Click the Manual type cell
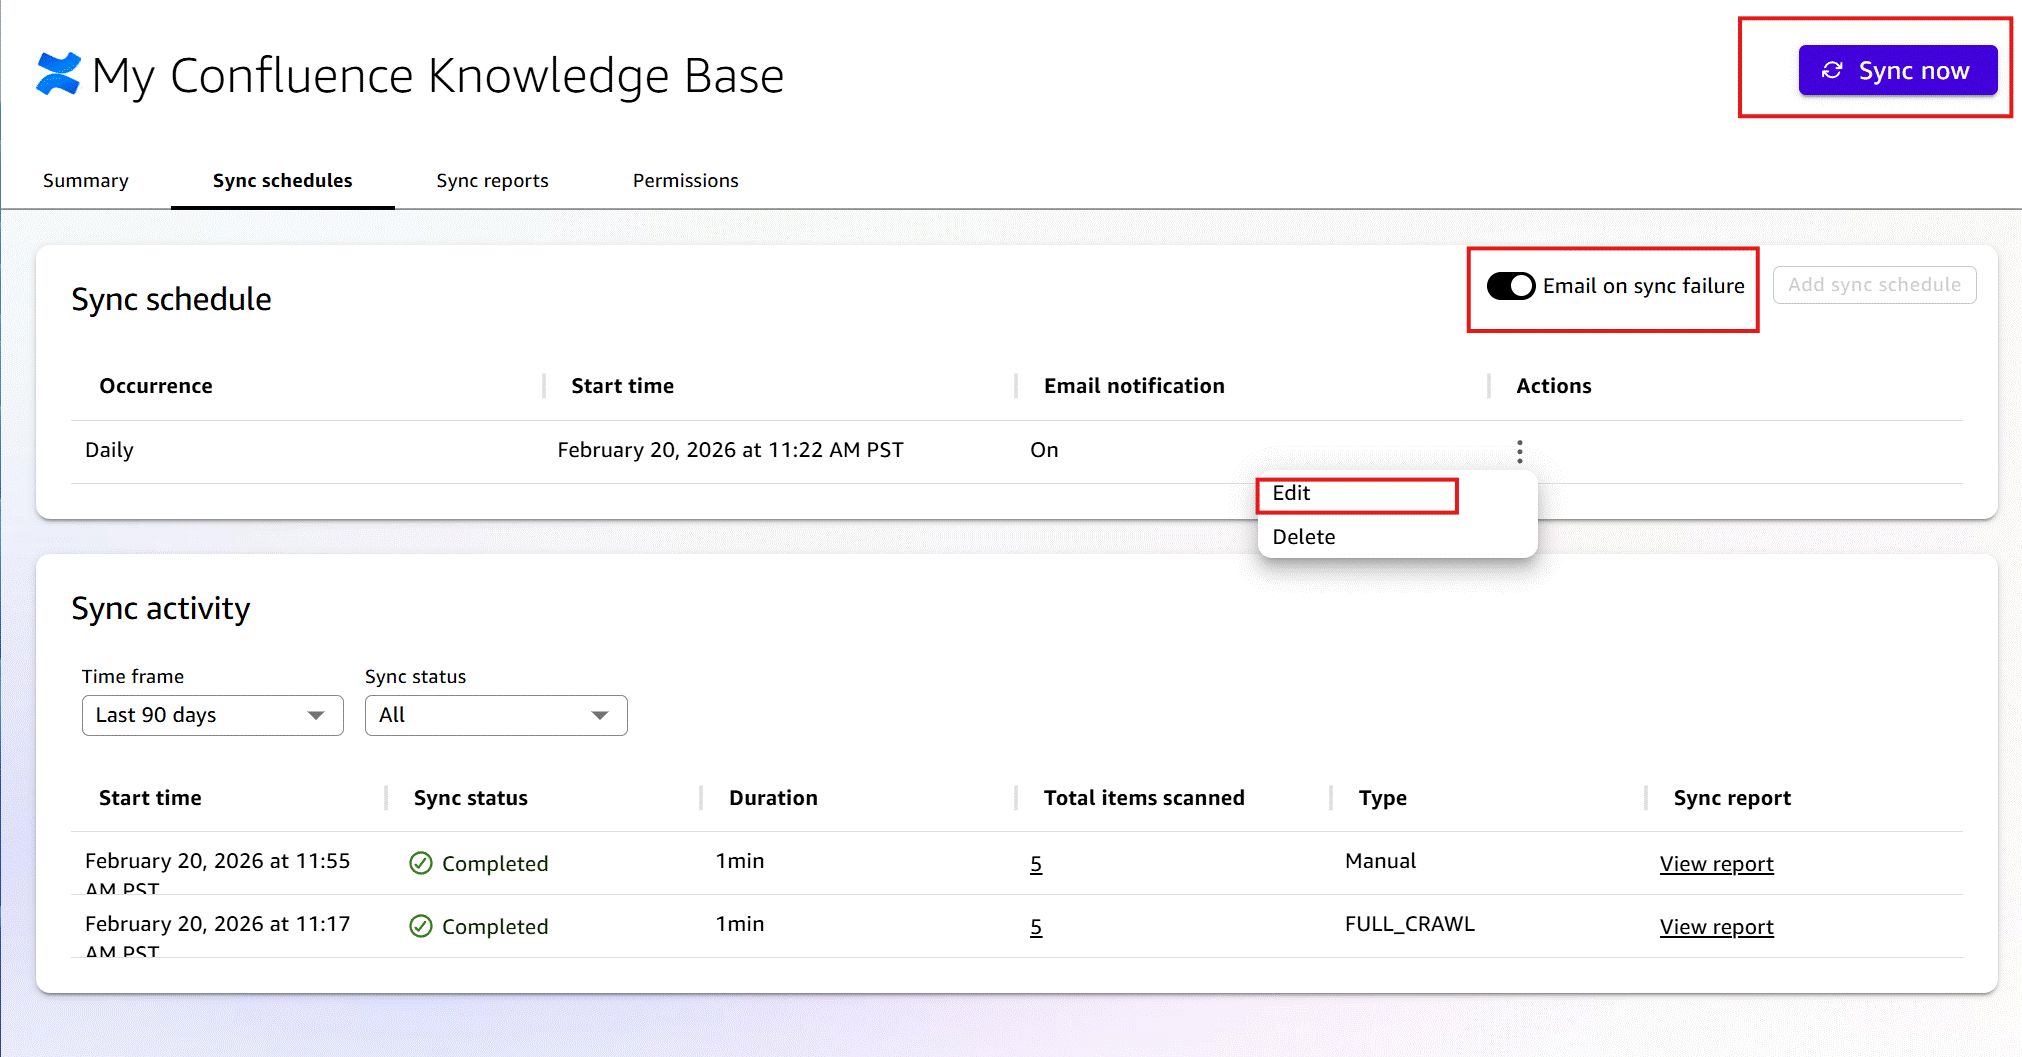Image resolution: width=2022 pixels, height=1057 pixels. click(1380, 861)
